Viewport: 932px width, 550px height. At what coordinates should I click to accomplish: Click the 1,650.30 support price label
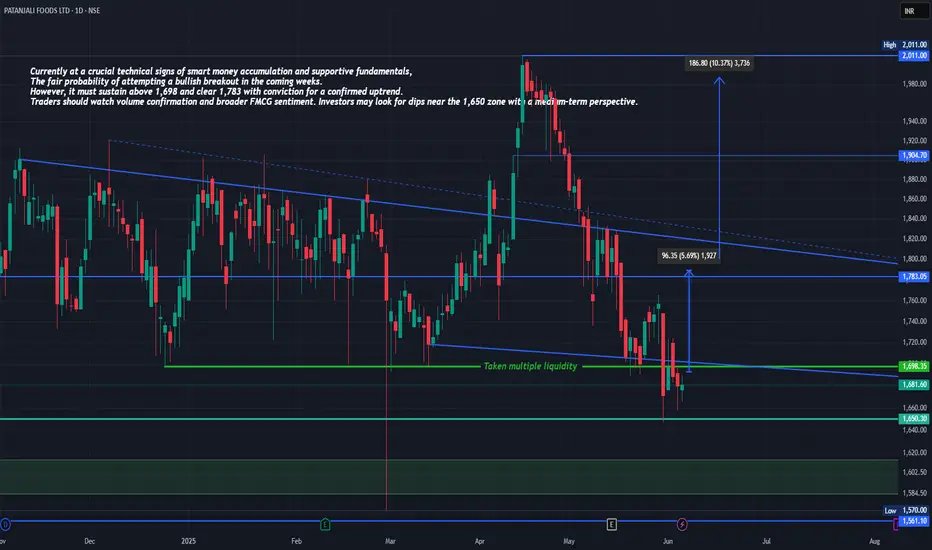[914, 419]
